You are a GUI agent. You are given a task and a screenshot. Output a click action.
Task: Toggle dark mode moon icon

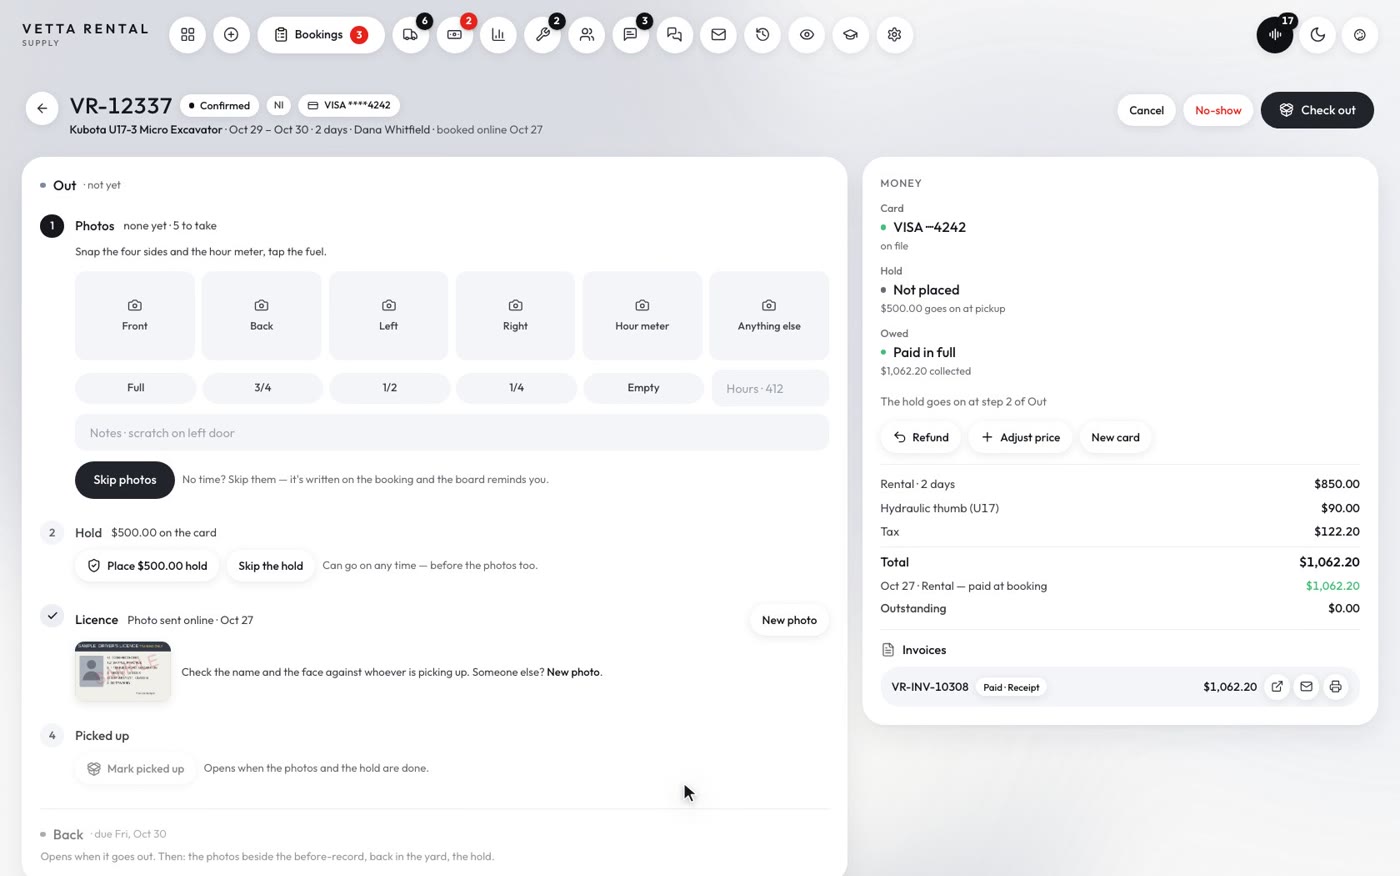(x=1318, y=35)
